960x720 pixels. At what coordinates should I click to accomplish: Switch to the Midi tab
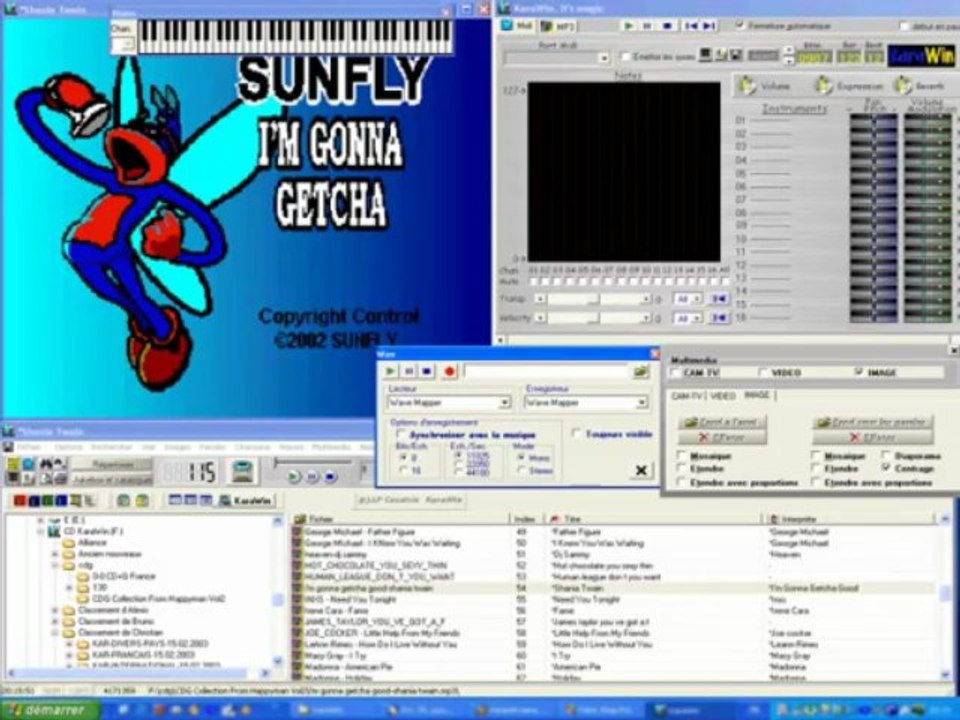[516, 26]
